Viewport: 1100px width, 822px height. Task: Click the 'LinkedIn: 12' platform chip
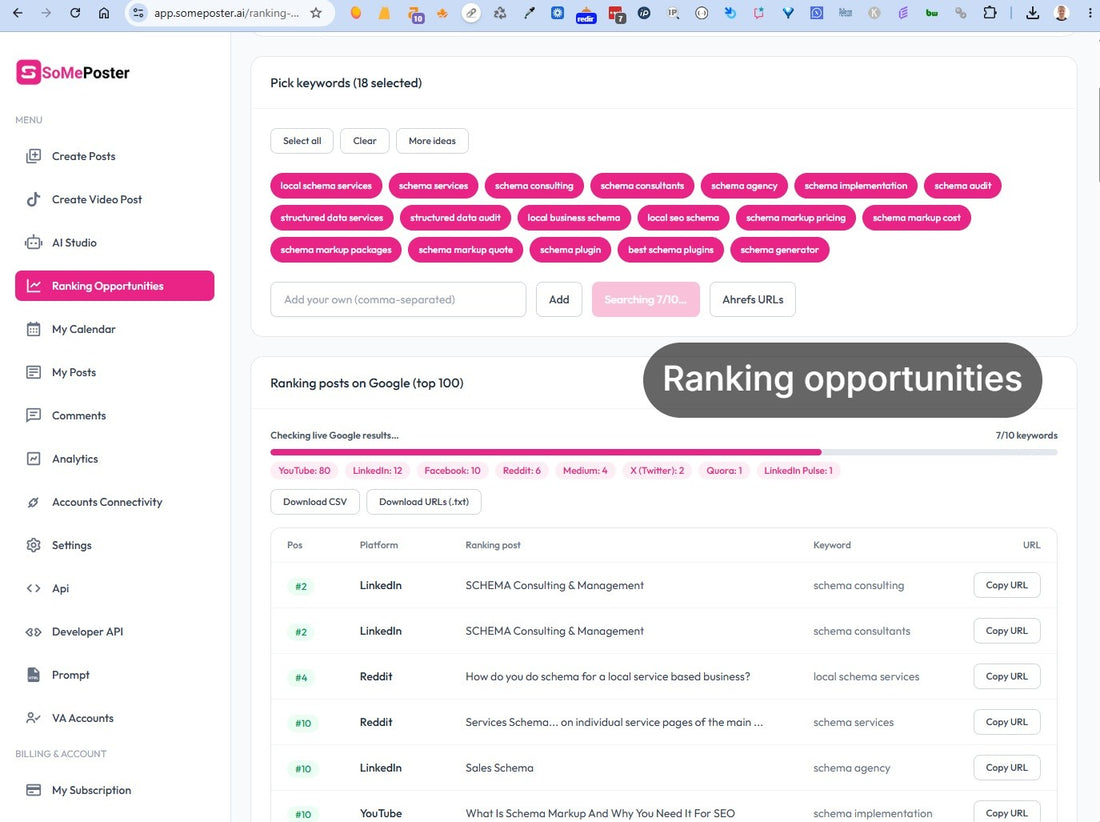pos(377,471)
